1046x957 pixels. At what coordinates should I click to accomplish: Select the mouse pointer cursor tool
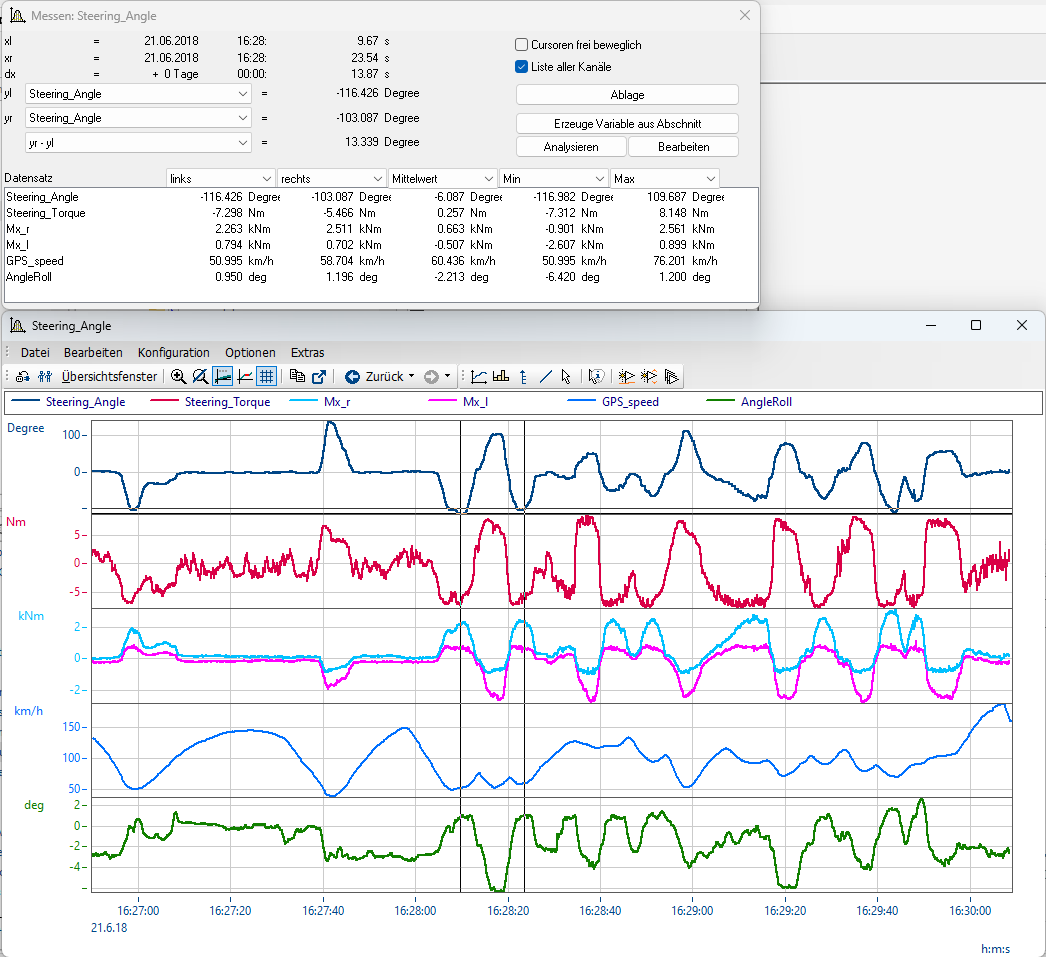[566, 377]
